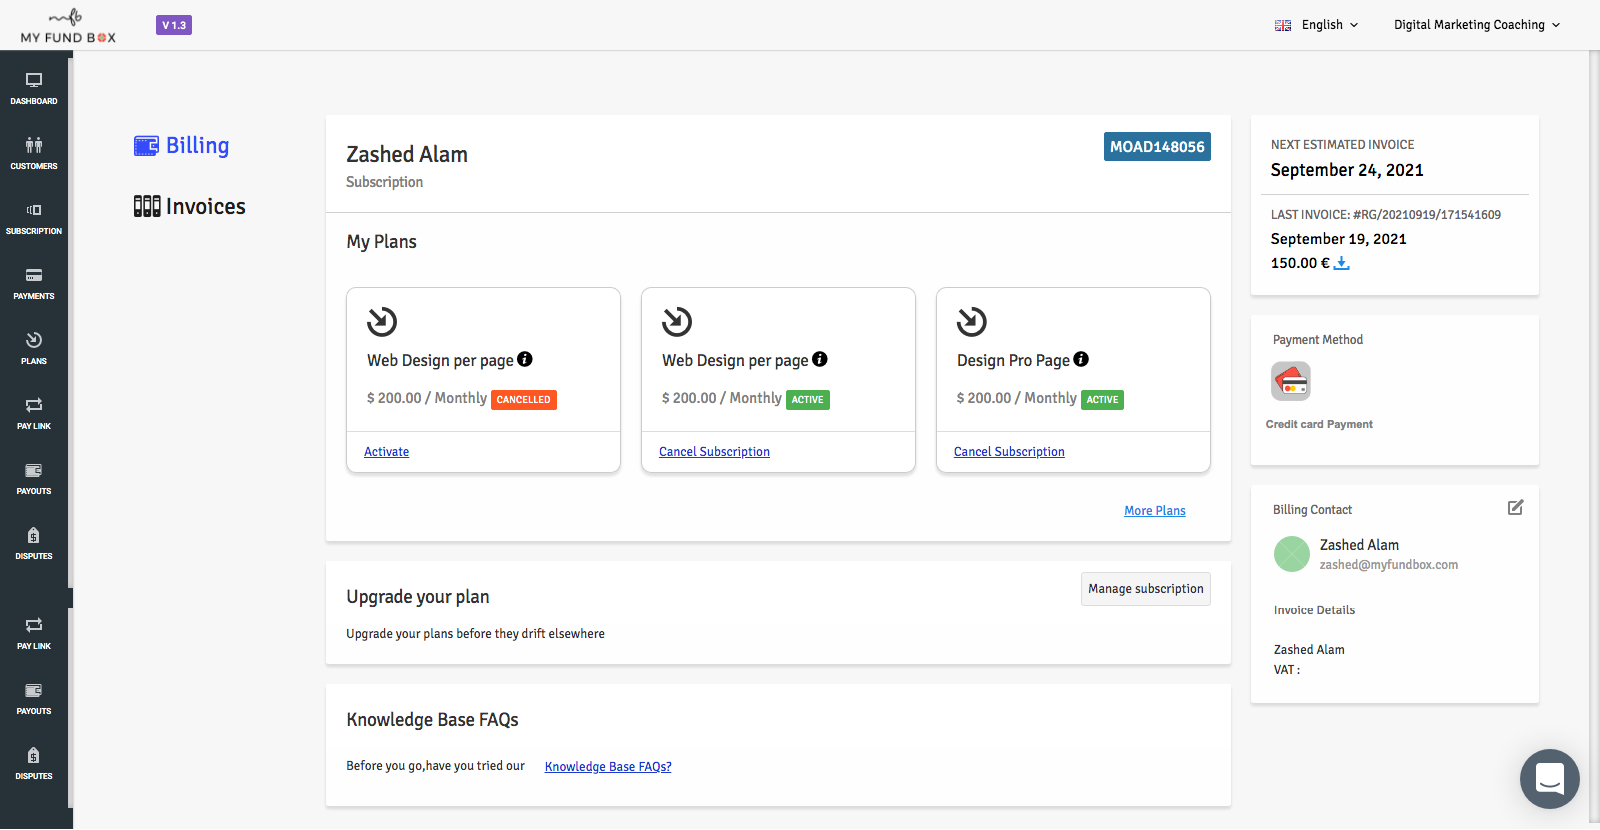The height and width of the screenshot is (830, 1600).
Task: Click the Credit card Payment label
Action: (1319, 425)
